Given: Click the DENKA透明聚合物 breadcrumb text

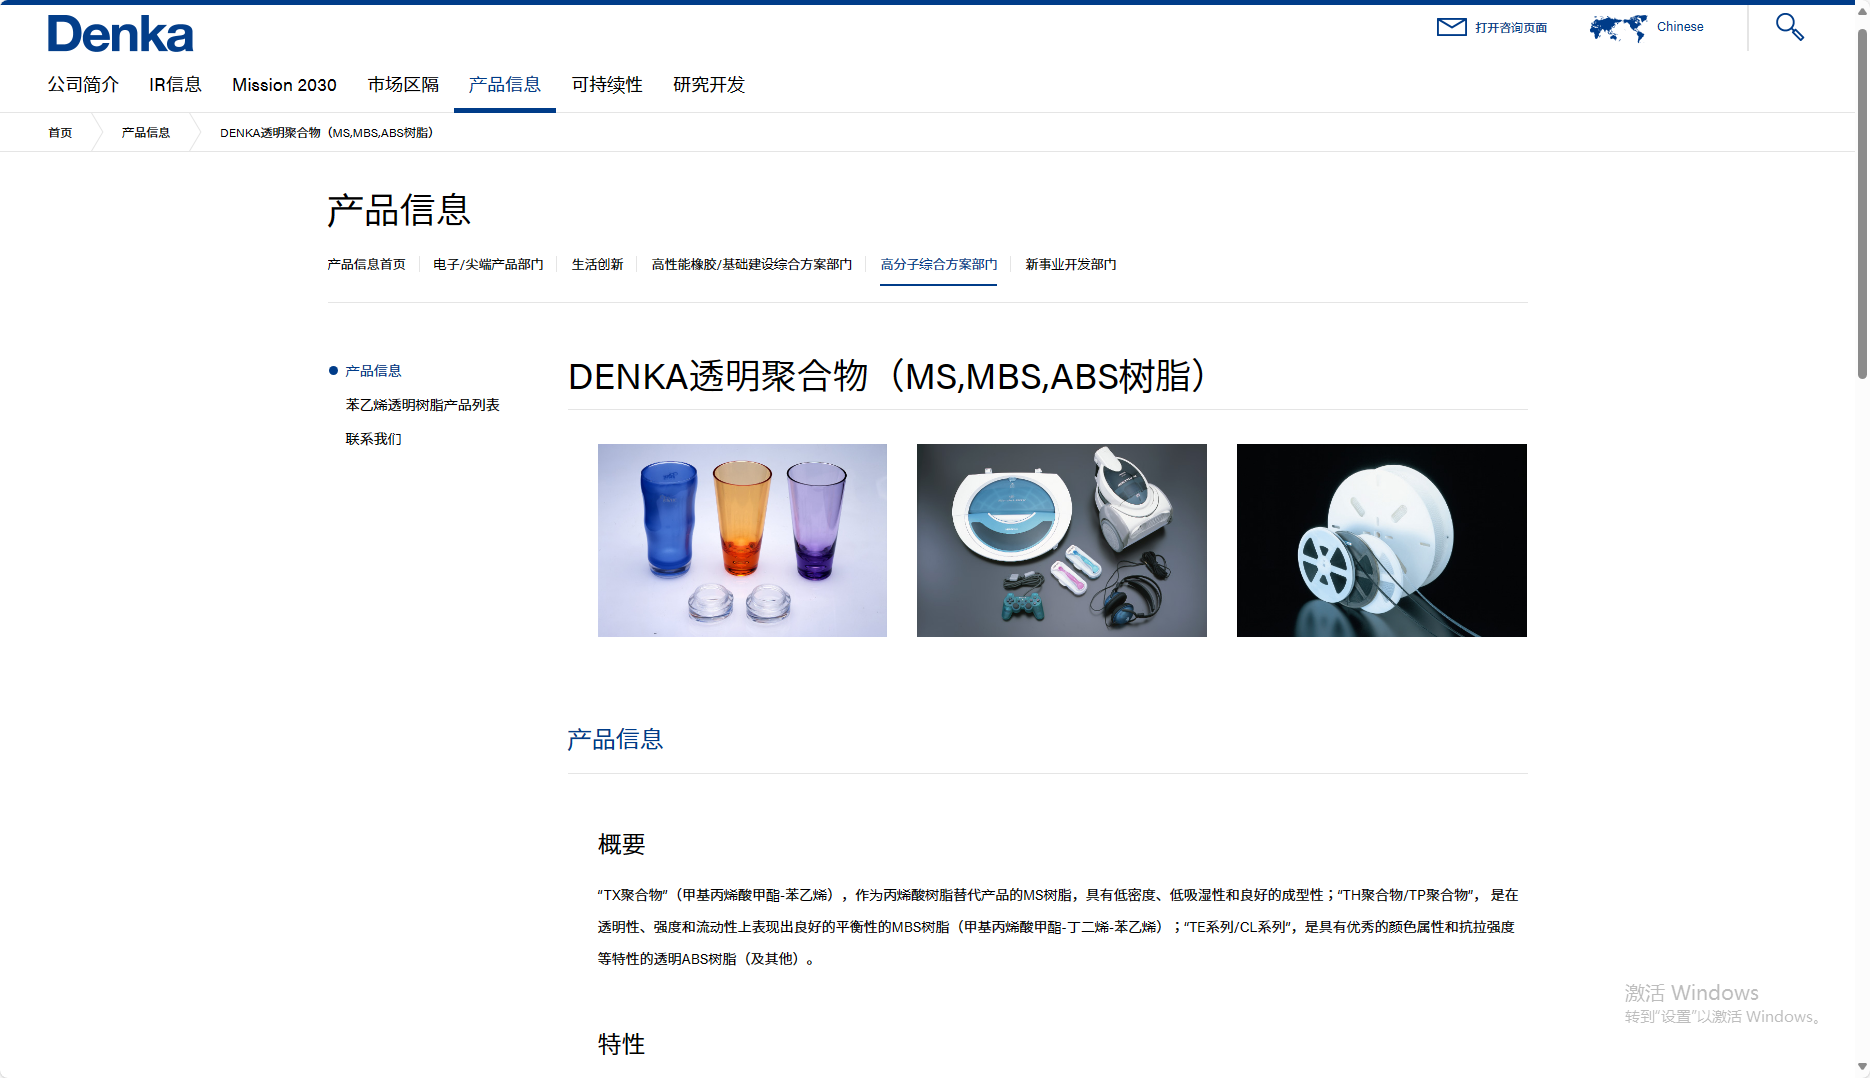Looking at the screenshot, I should [x=326, y=133].
